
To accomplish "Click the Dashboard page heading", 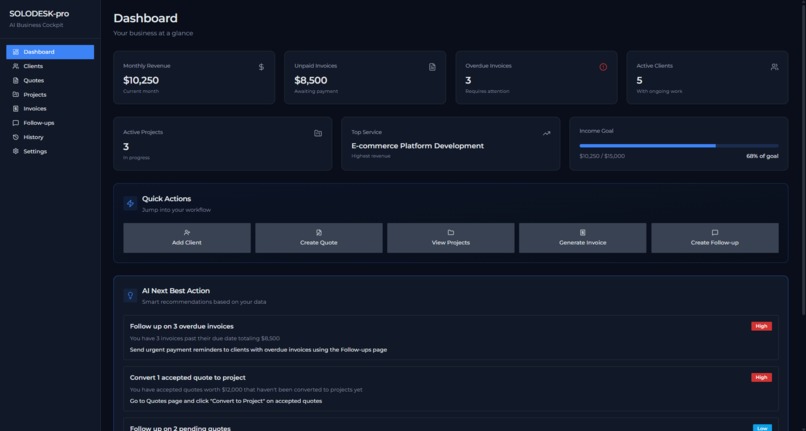I will (145, 18).
